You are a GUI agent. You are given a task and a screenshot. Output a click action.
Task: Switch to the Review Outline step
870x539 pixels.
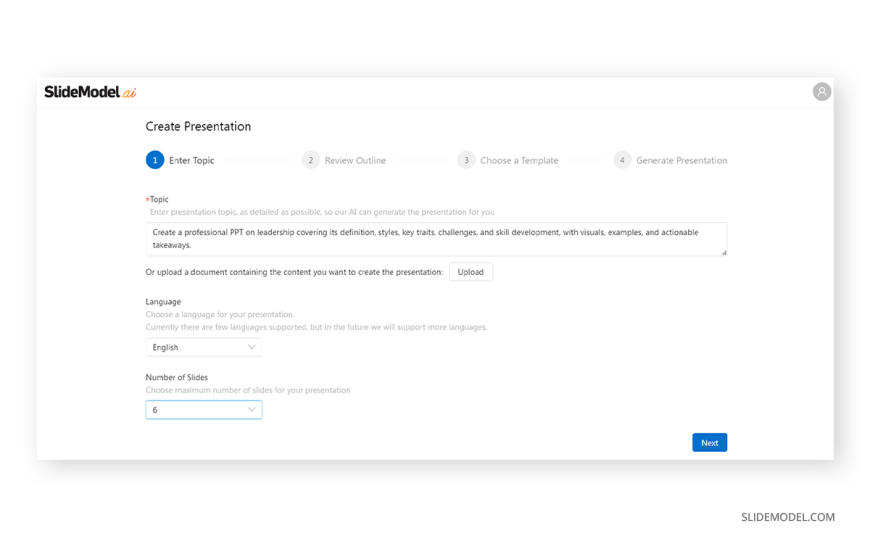tap(355, 160)
